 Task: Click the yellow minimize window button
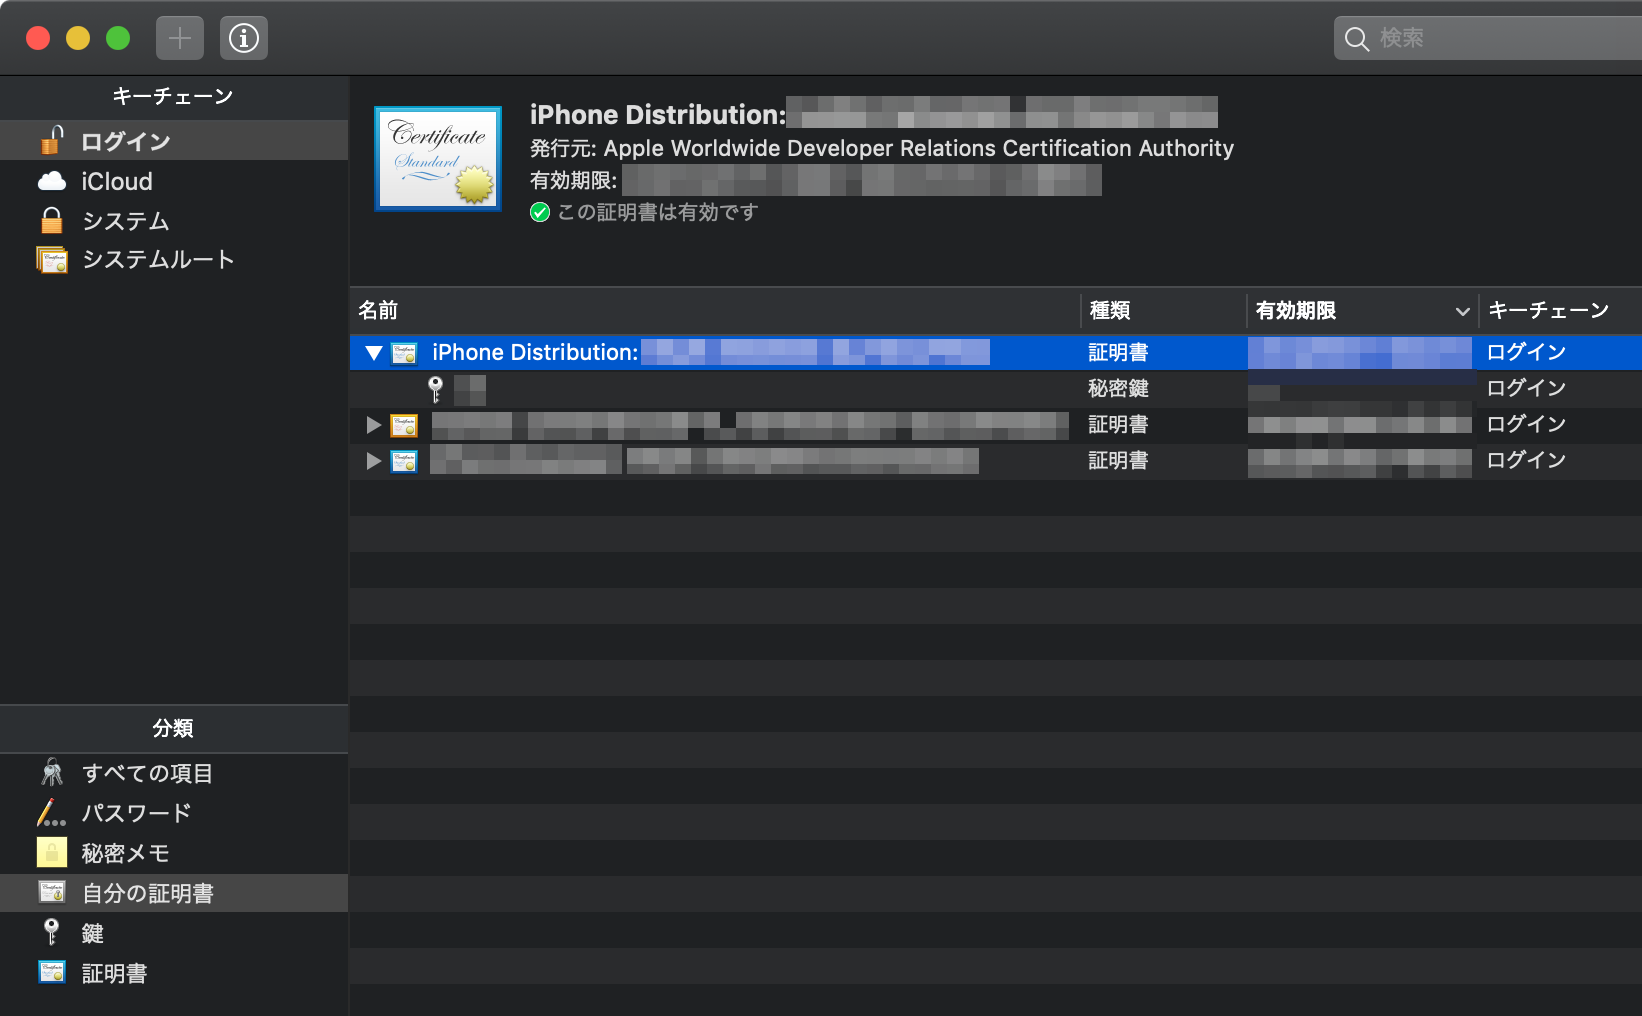click(x=78, y=38)
